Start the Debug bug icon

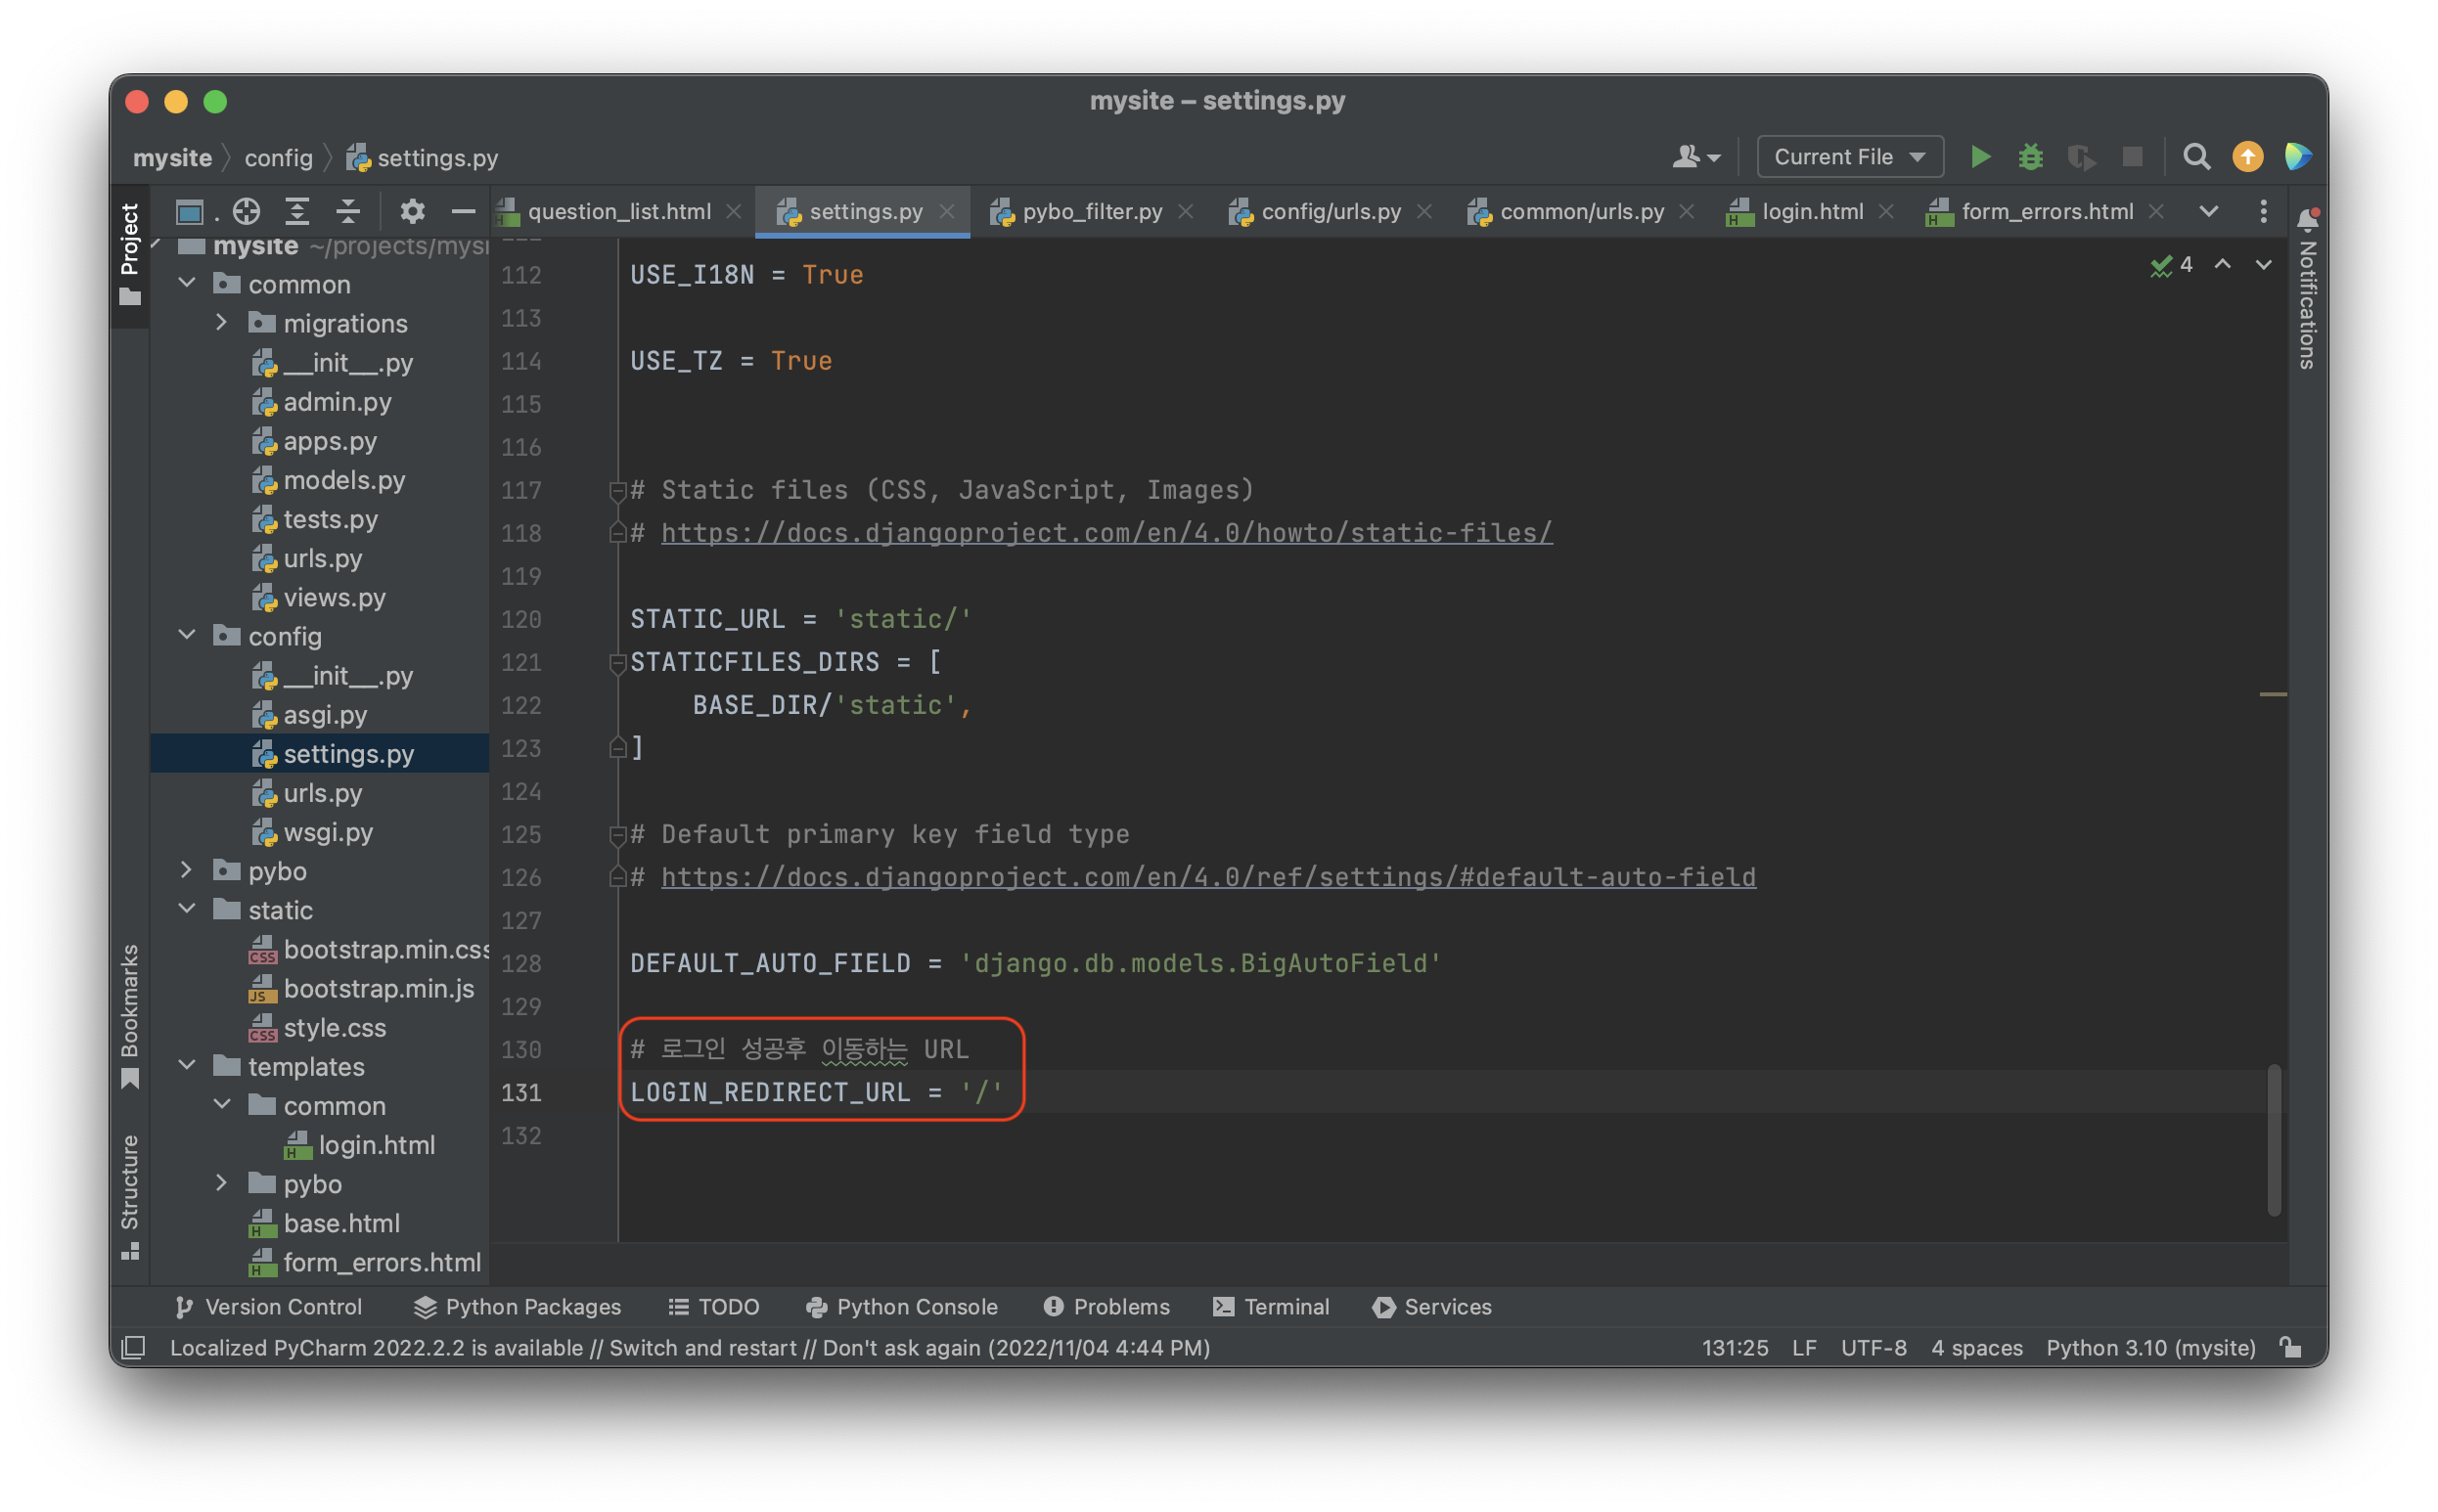(x=2030, y=157)
